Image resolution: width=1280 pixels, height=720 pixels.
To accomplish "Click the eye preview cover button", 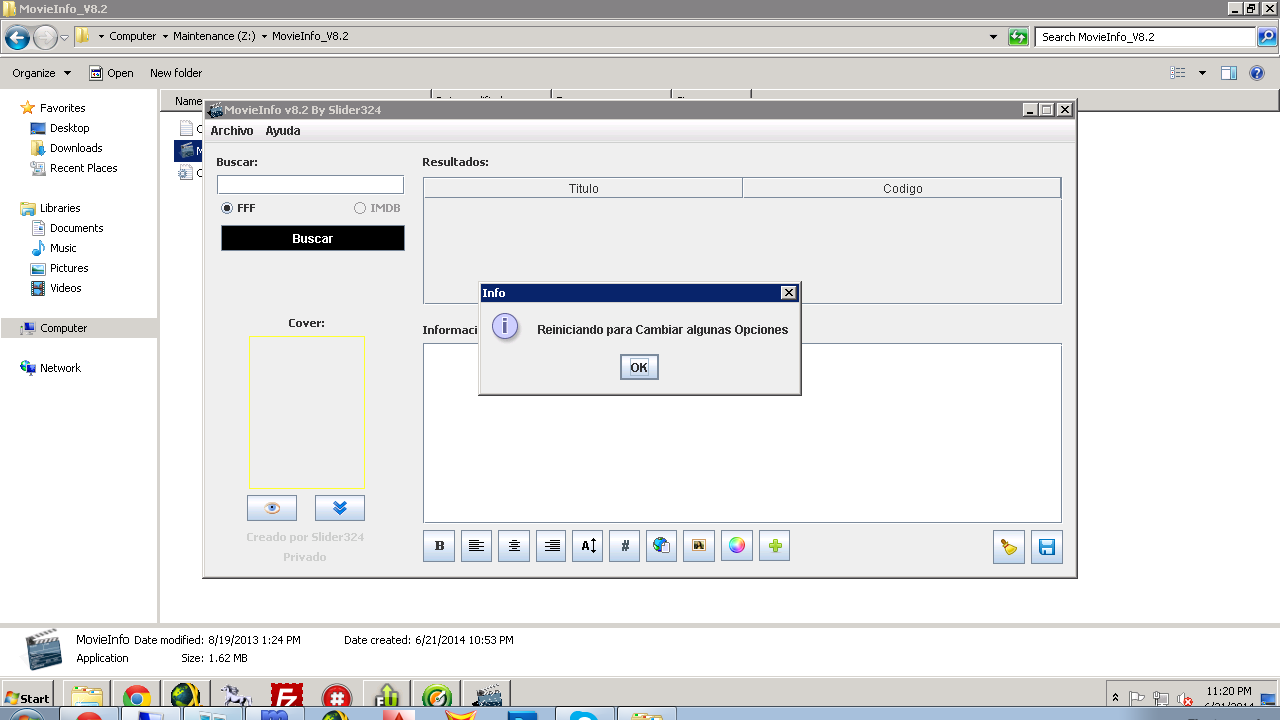I will pyautogui.click(x=272, y=508).
